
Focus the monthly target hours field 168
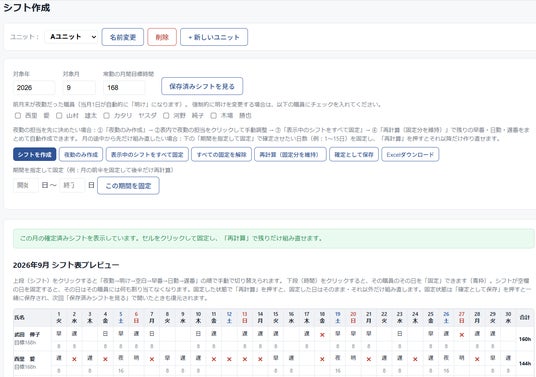pyautogui.click(x=124, y=87)
